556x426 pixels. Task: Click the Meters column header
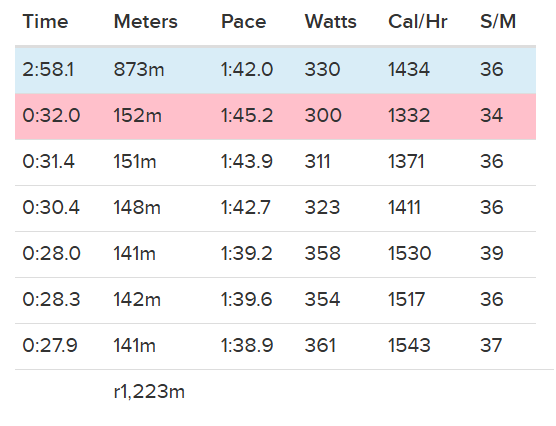(x=146, y=22)
